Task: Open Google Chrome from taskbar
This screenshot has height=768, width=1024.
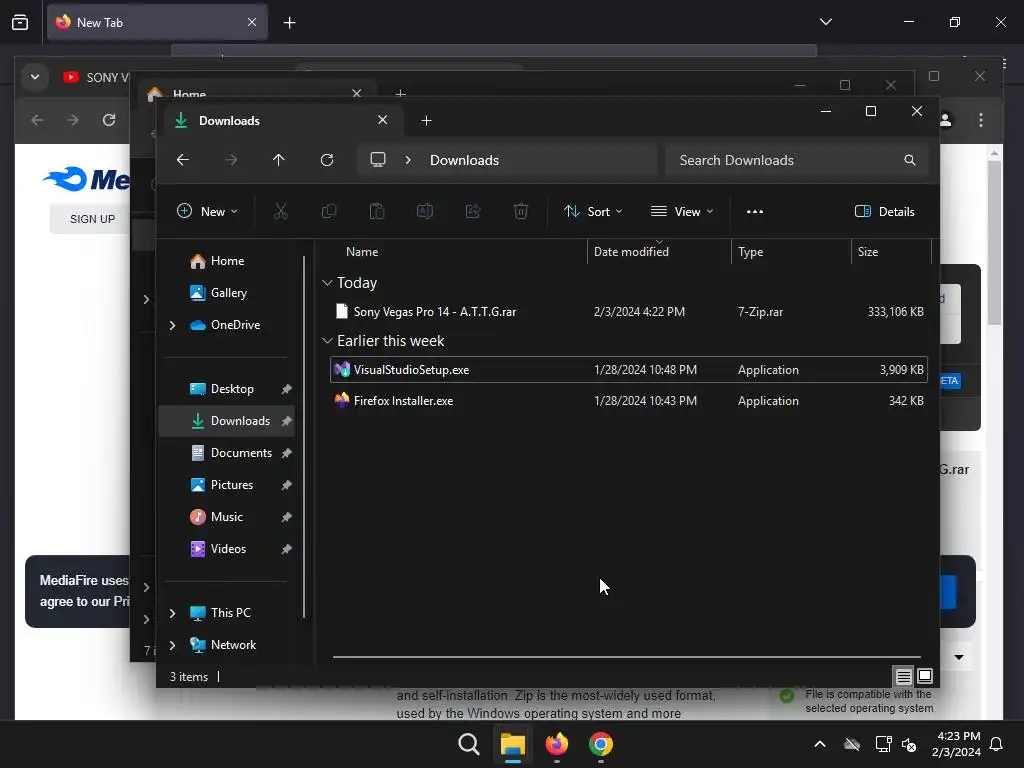Action: [601, 744]
